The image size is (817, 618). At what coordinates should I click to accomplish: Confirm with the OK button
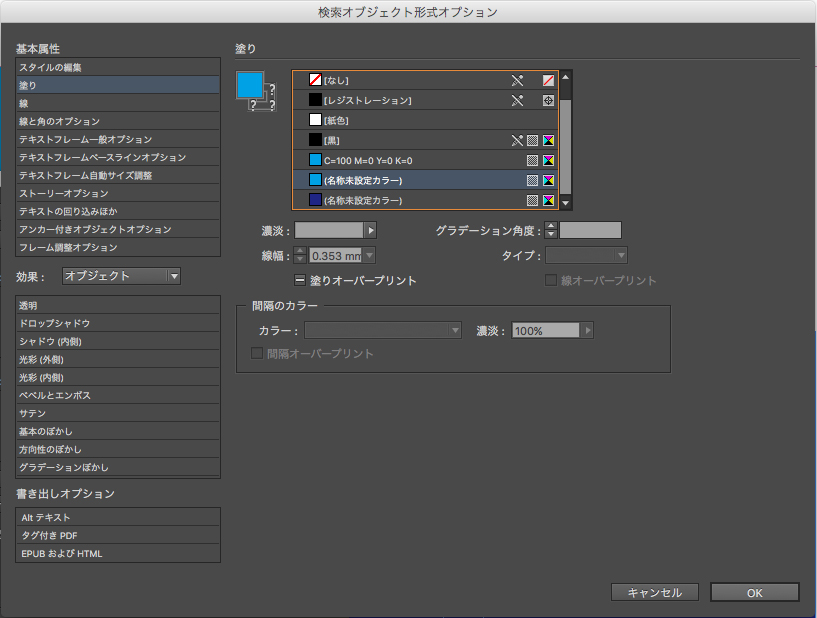(754, 593)
